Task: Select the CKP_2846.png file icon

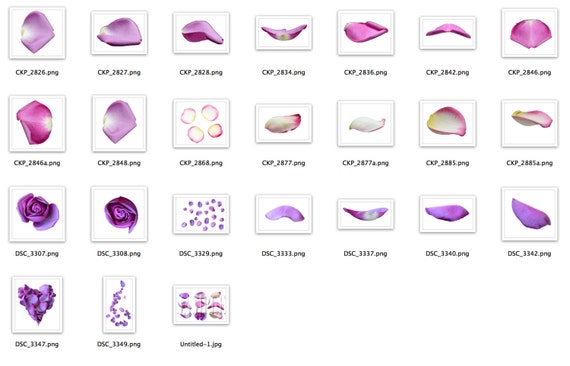Action: tap(530, 33)
